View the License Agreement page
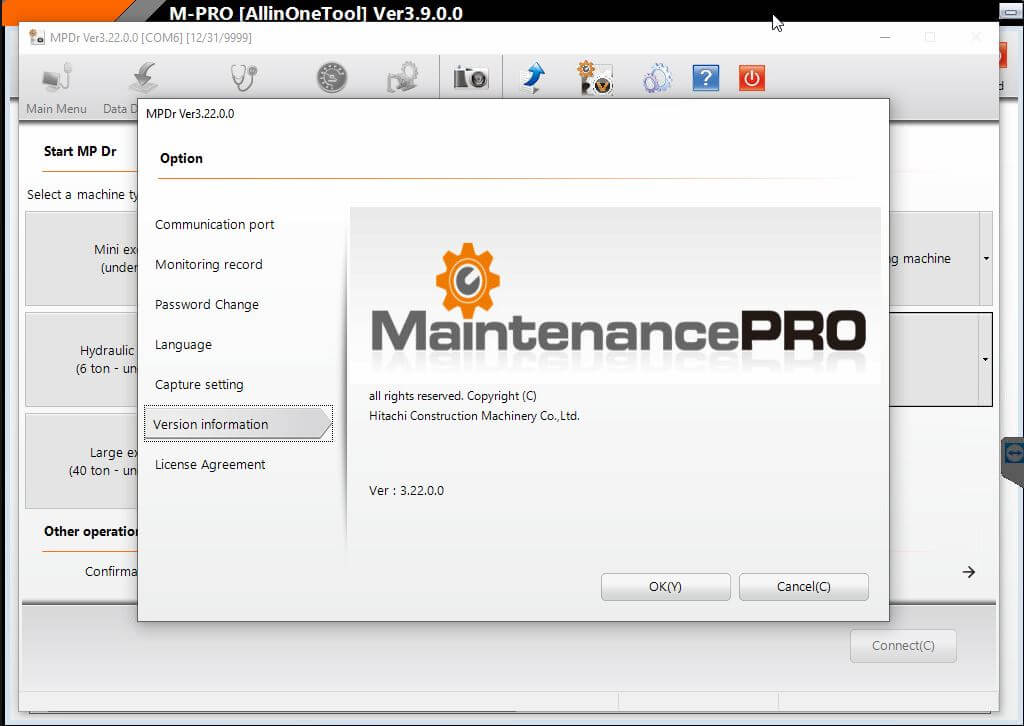 [210, 464]
